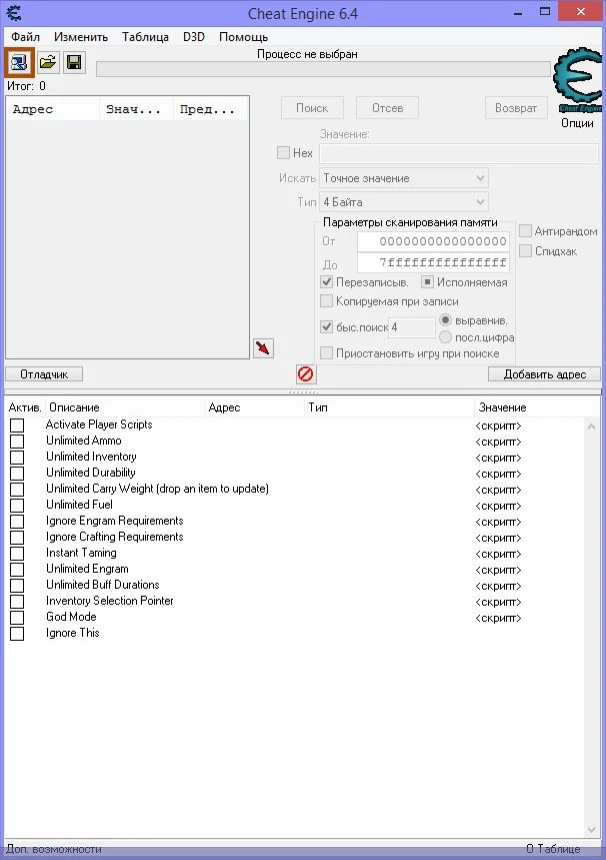Screen dimensions: 606x860
Task: Click the red no-entry clear icon
Action: [305, 374]
